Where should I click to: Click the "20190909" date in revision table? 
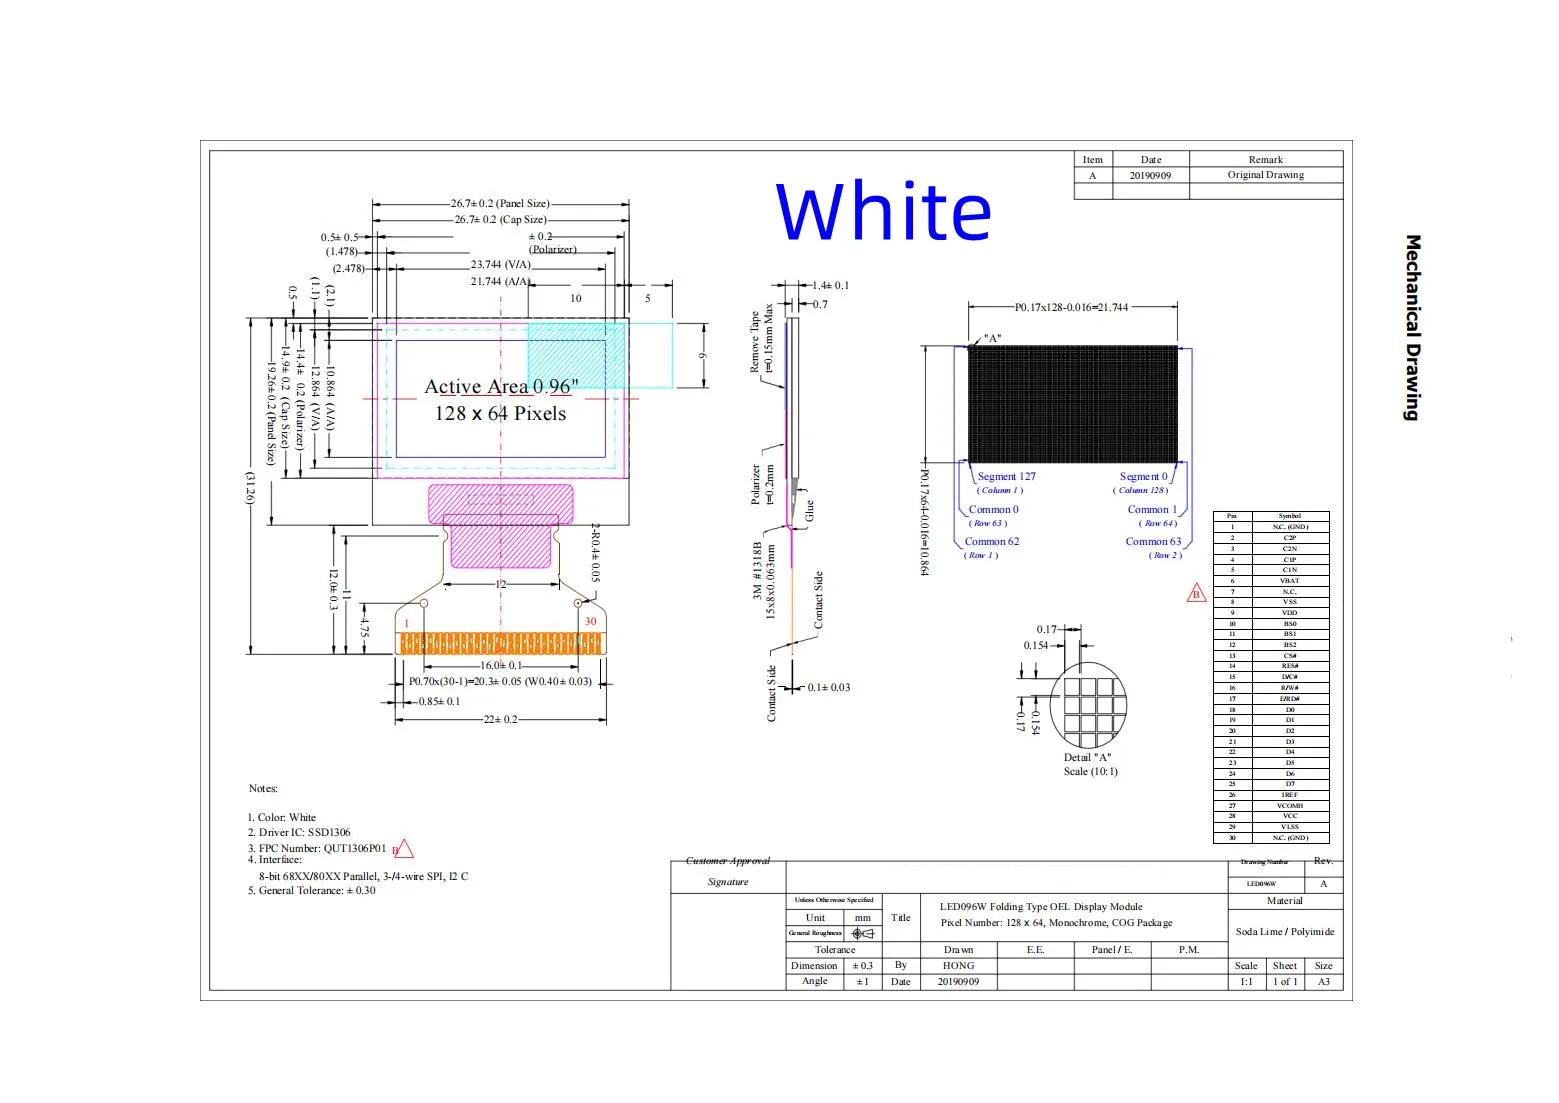click(x=1150, y=175)
